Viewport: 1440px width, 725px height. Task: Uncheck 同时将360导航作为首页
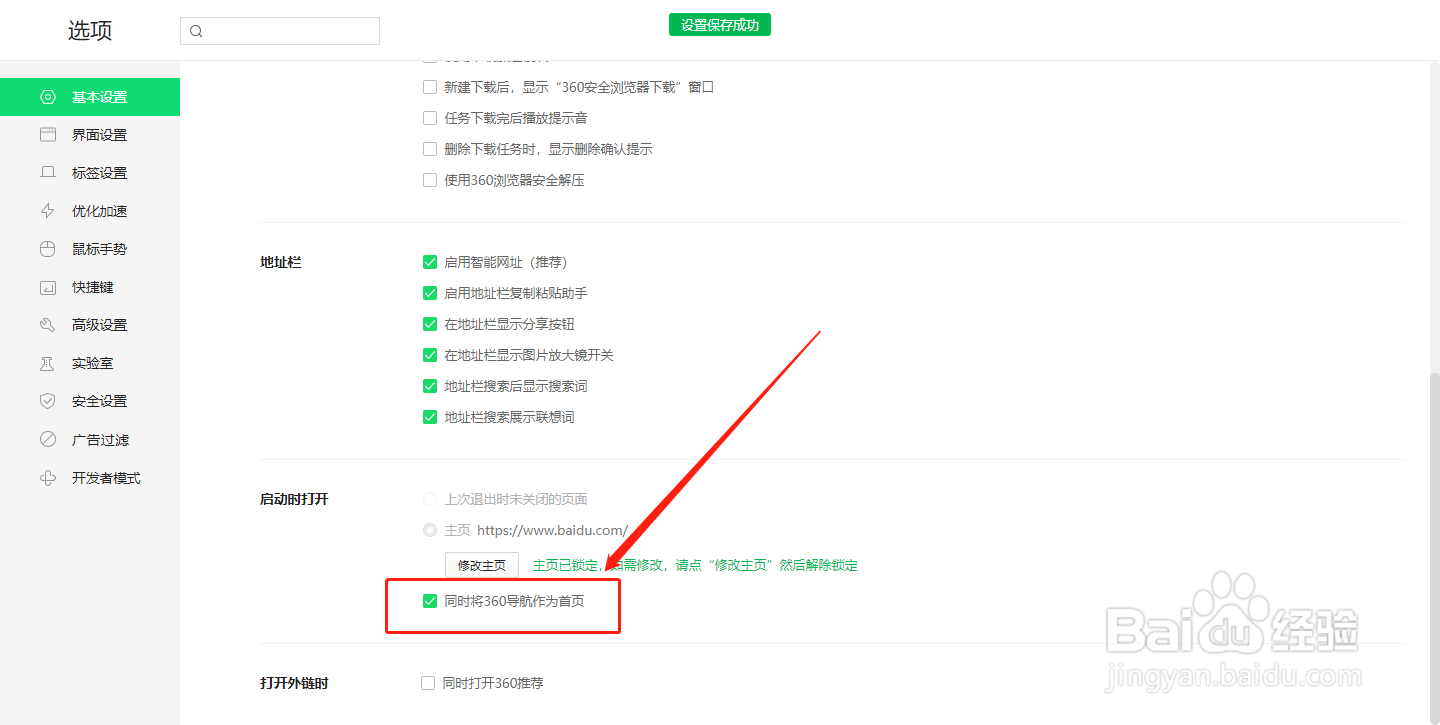430,601
